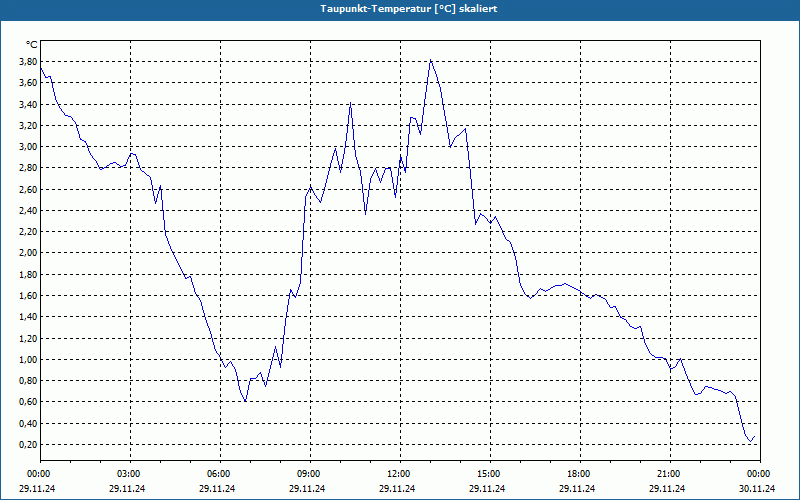Click the "3,20" y-axis value

[x=29, y=126]
